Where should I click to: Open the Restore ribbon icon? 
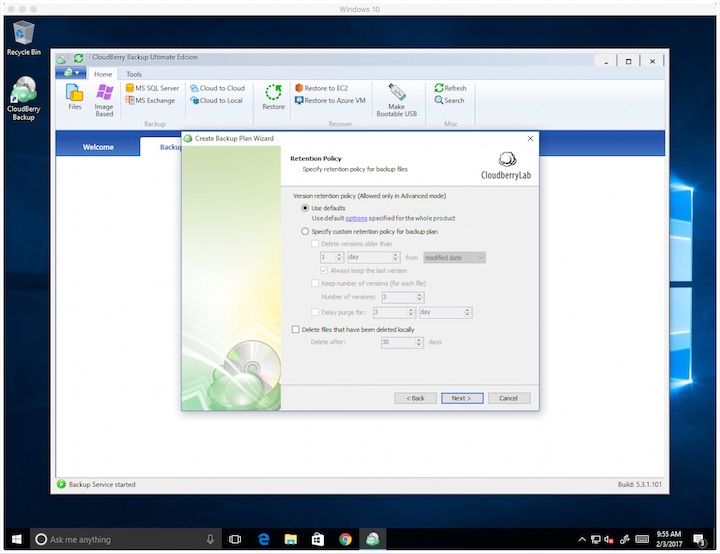(x=274, y=97)
